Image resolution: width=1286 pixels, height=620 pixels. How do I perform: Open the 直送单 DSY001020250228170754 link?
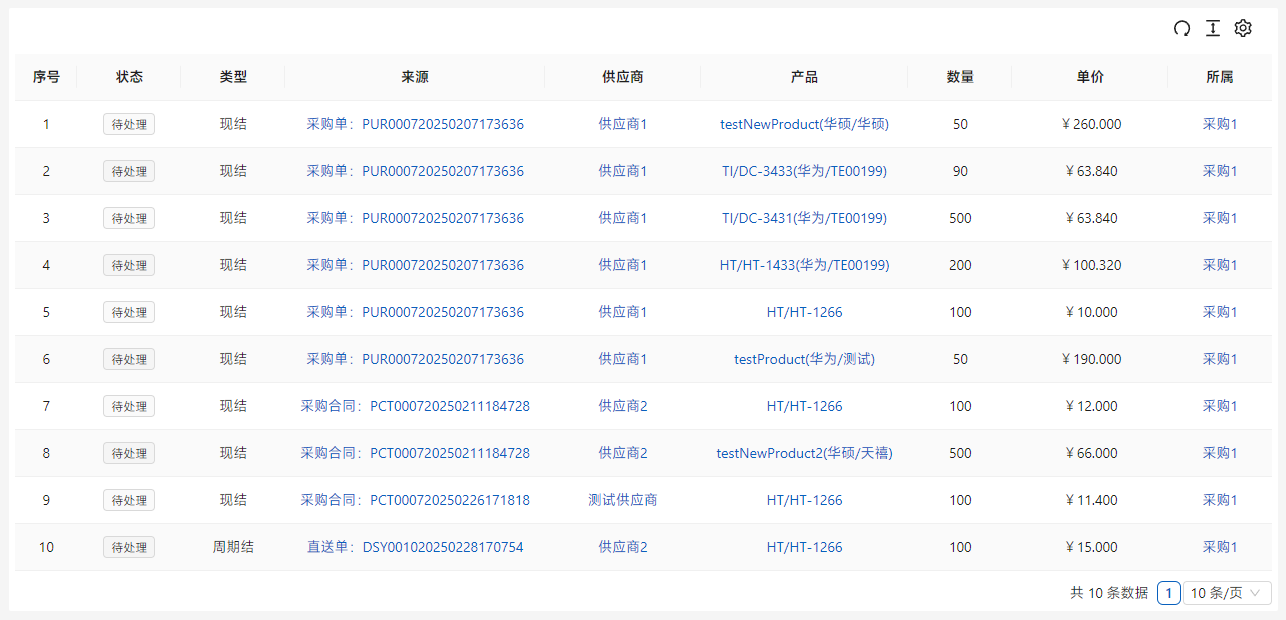coord(415,548)
